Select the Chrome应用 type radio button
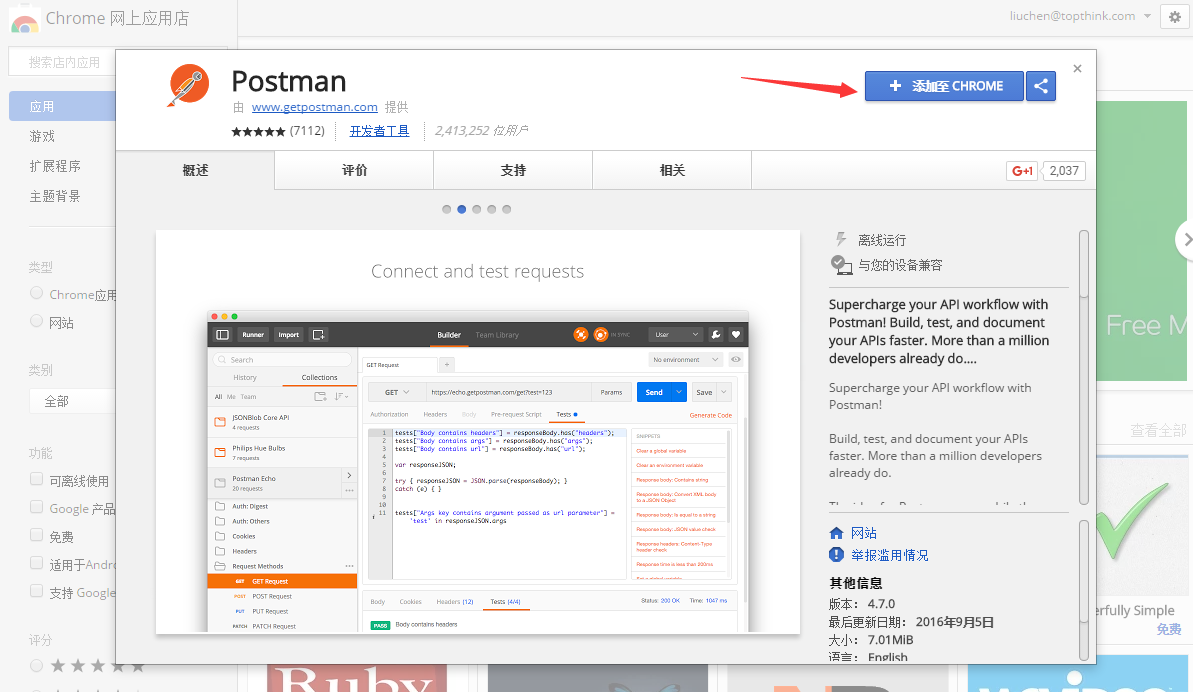 point(36,293)
